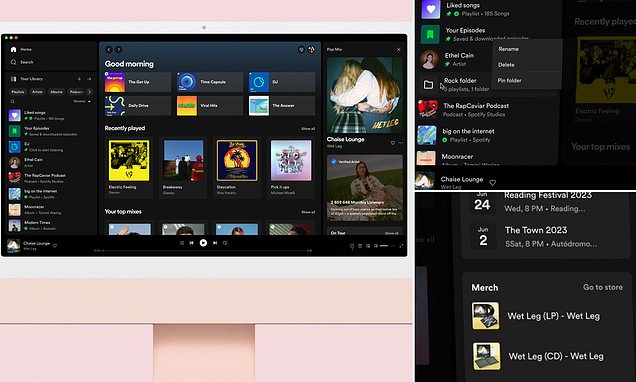The image size is (636, 382).
Task: Select Pin folder from the context menu
Action: click(x=509, y=80)
